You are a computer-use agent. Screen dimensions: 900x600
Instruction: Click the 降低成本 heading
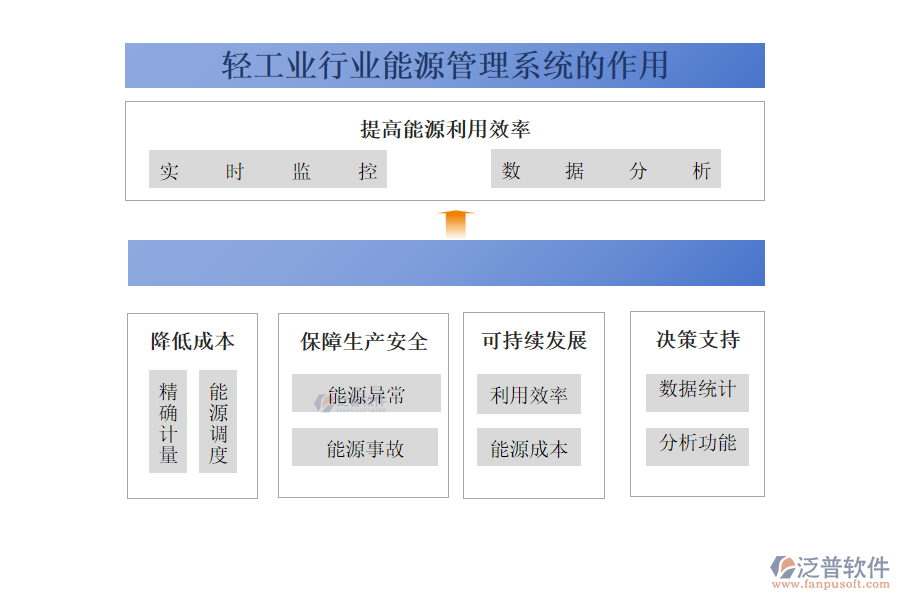pyautogui.click(x=192, y=341)
